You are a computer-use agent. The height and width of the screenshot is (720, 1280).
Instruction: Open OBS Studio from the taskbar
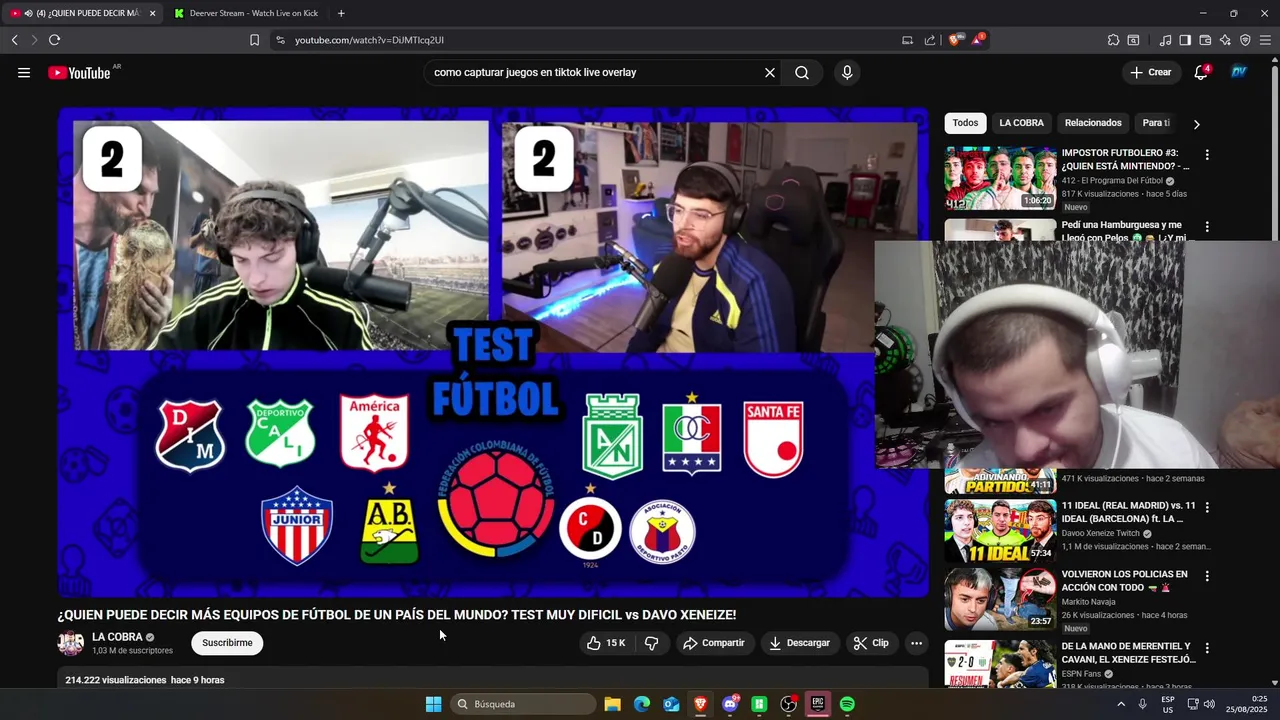tap(788, 704)
